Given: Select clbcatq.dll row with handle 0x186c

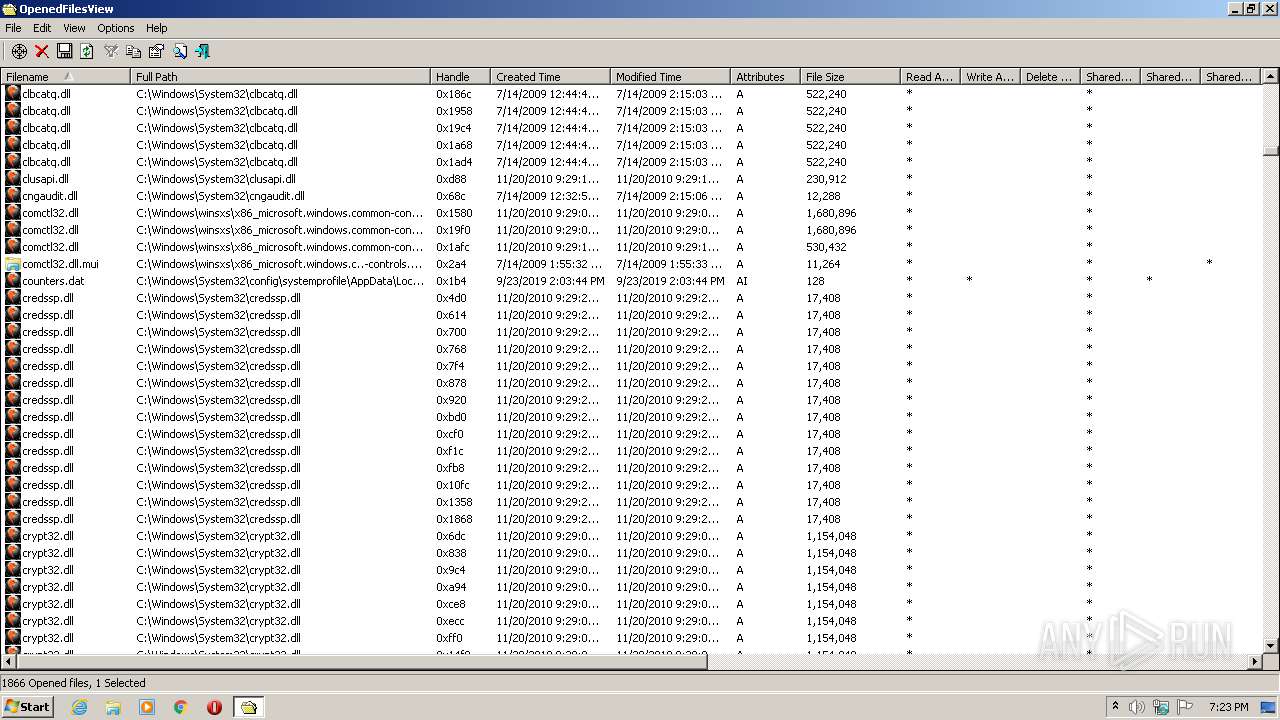Looking at the screenshot, I should pyautogui.click(x=630, y=94).
